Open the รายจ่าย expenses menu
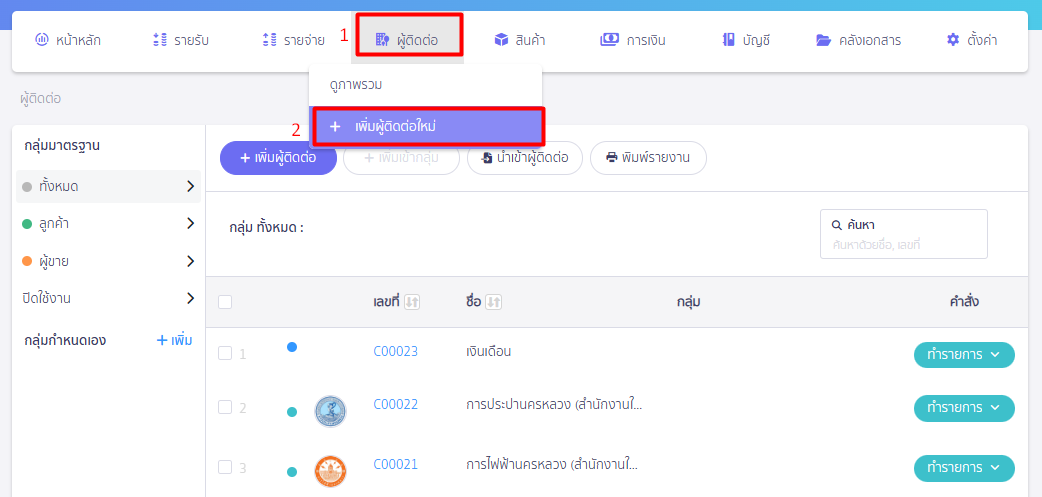 pos(293,40)
